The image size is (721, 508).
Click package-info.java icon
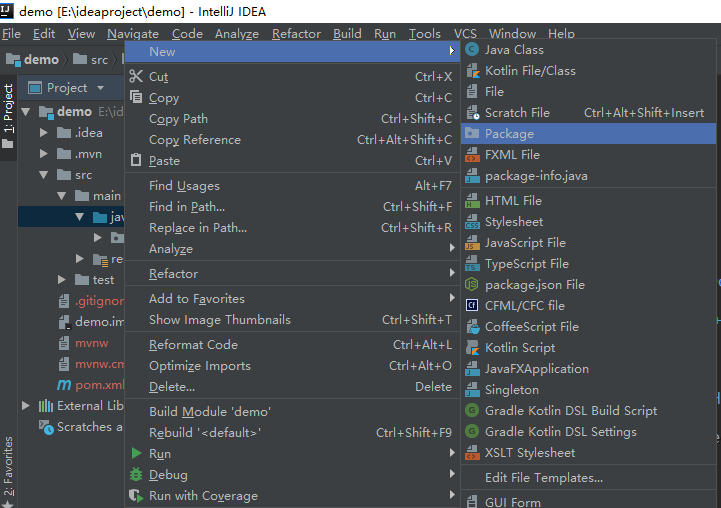[472, 176]
